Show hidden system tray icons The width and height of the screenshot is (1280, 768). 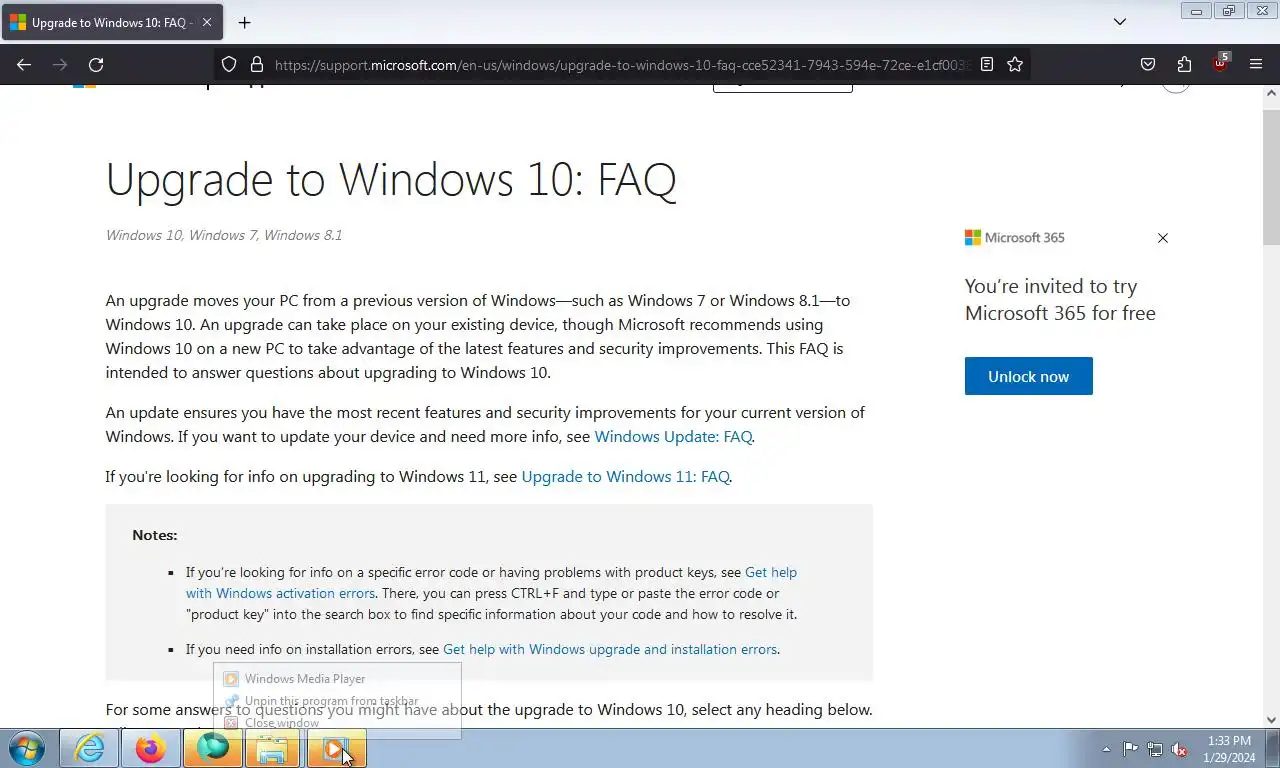(1106, 749)
